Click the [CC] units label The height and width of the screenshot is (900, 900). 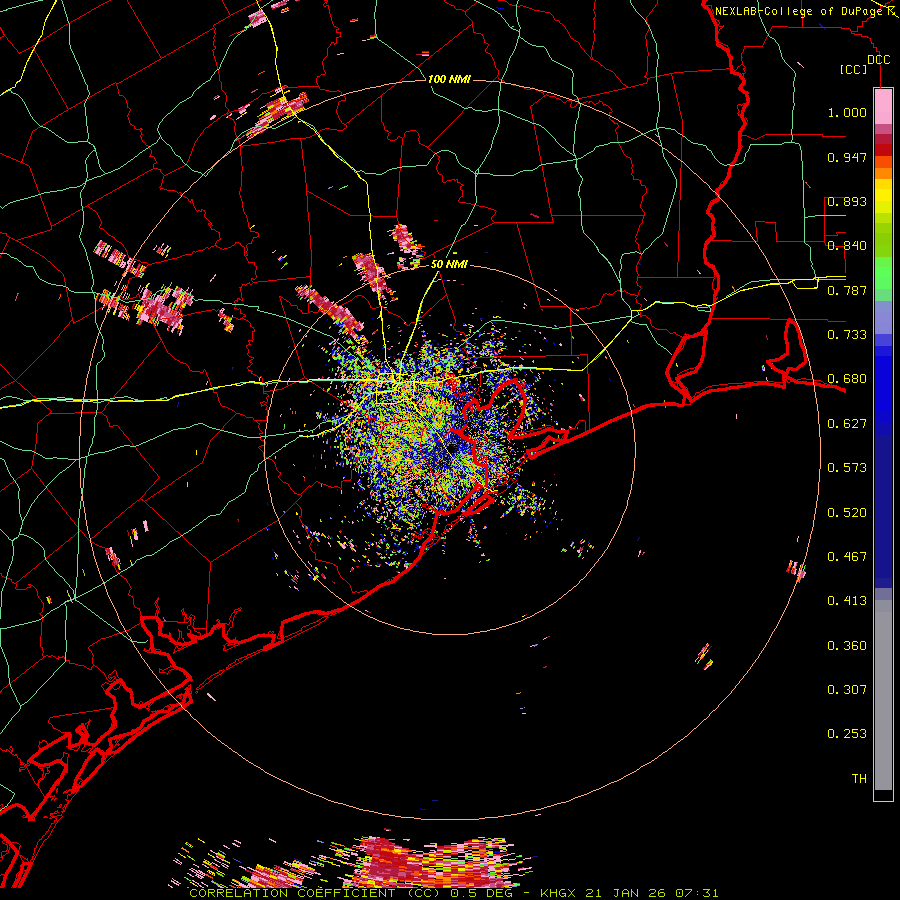click(853, 69)
